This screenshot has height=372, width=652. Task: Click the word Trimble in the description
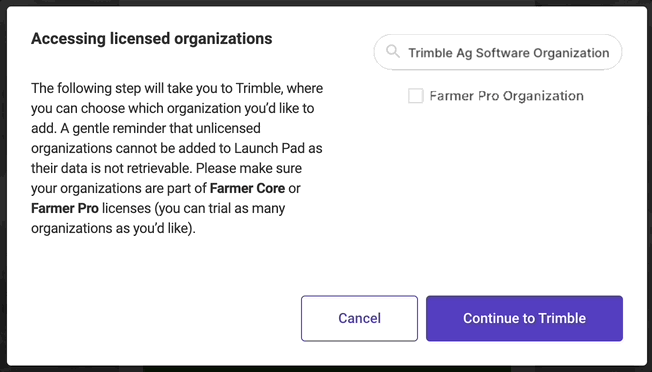258,89
